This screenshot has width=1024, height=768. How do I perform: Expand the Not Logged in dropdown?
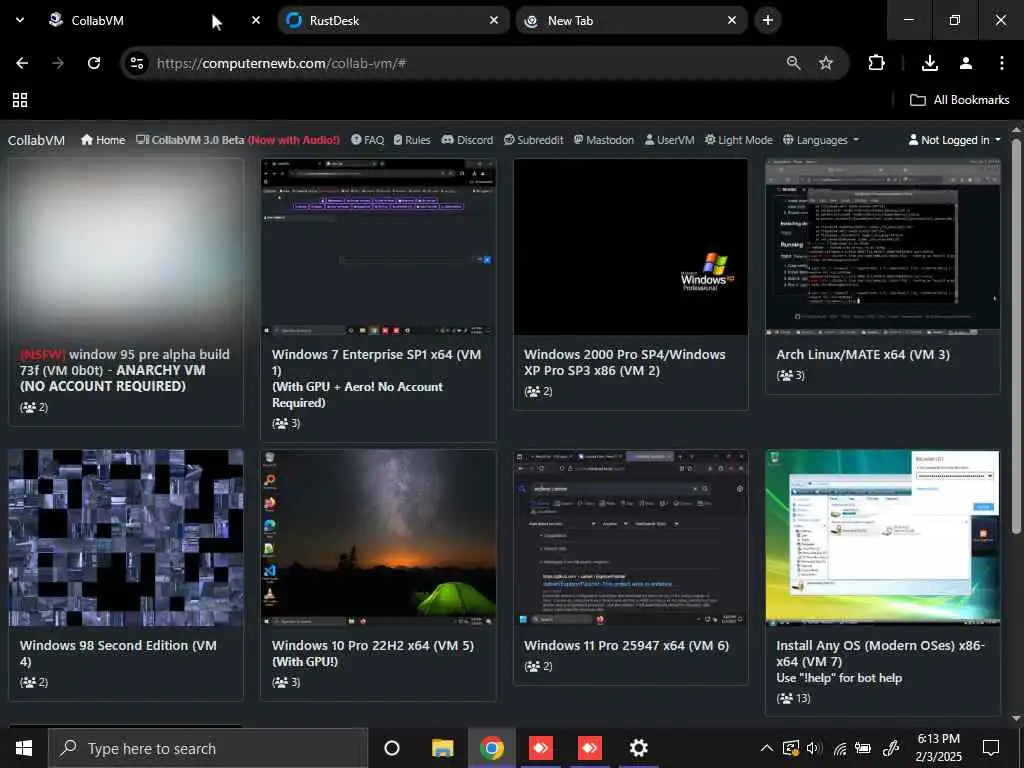coord(954,140)
